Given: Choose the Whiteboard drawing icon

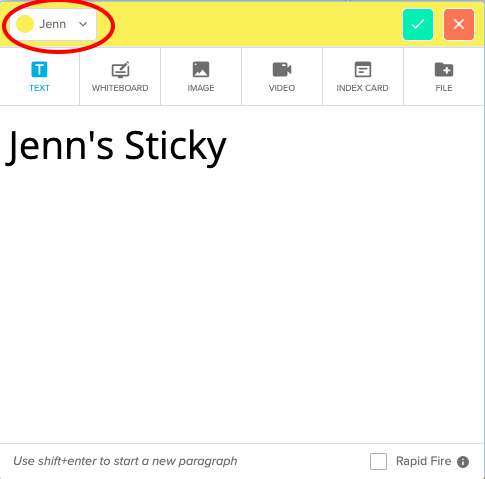Looking at the screenshot, I should coord(120,69).
